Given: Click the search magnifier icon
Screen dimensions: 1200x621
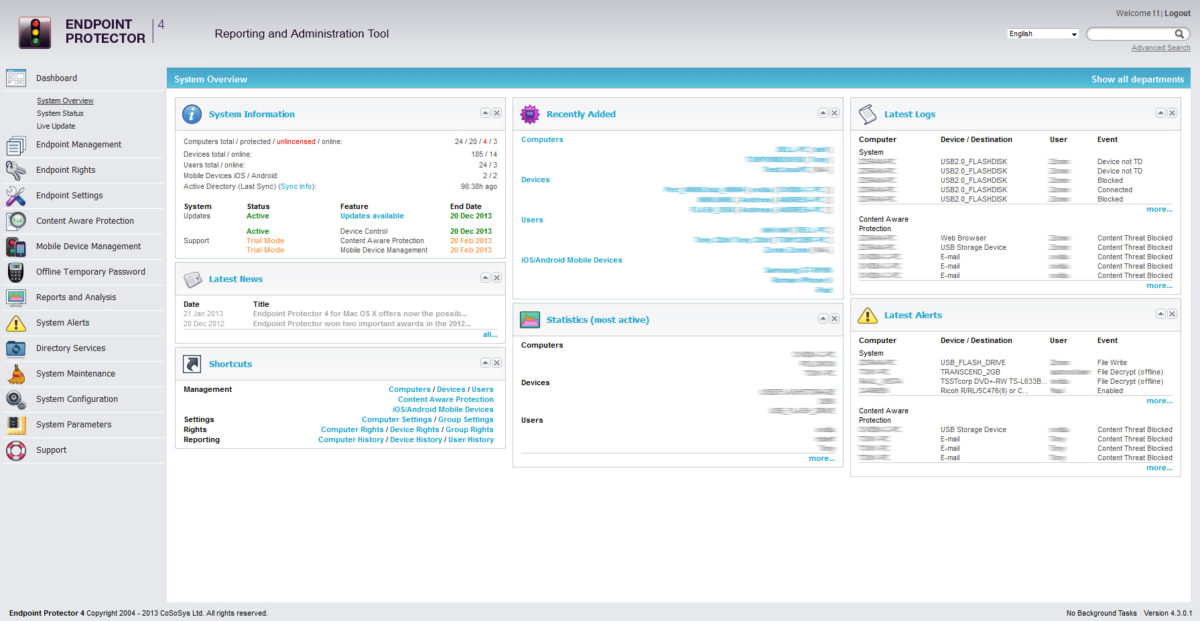Looking at the screenshot, I should pyautogui.click(x=1181, y=34).
